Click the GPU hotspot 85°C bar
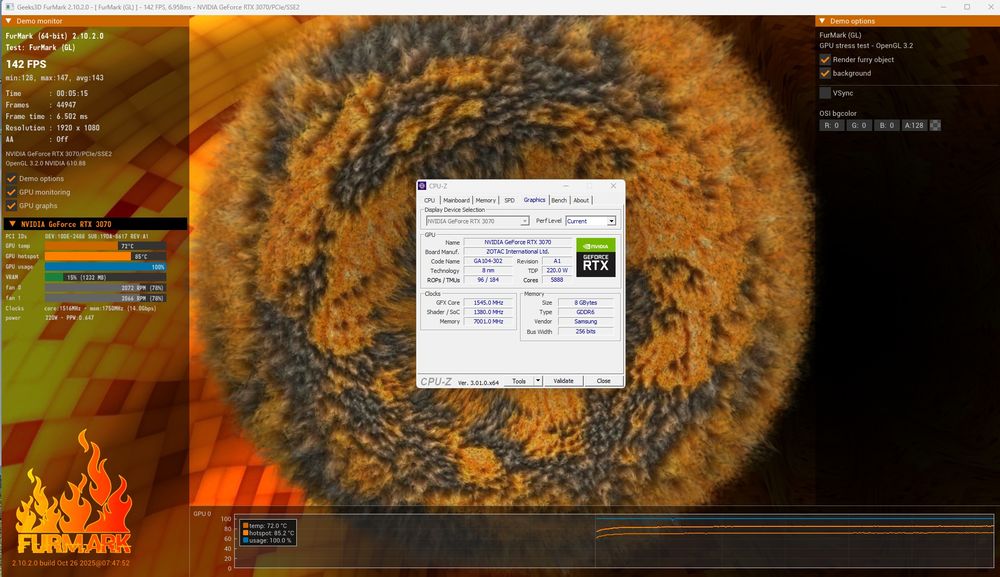 (x=105, y=256)
